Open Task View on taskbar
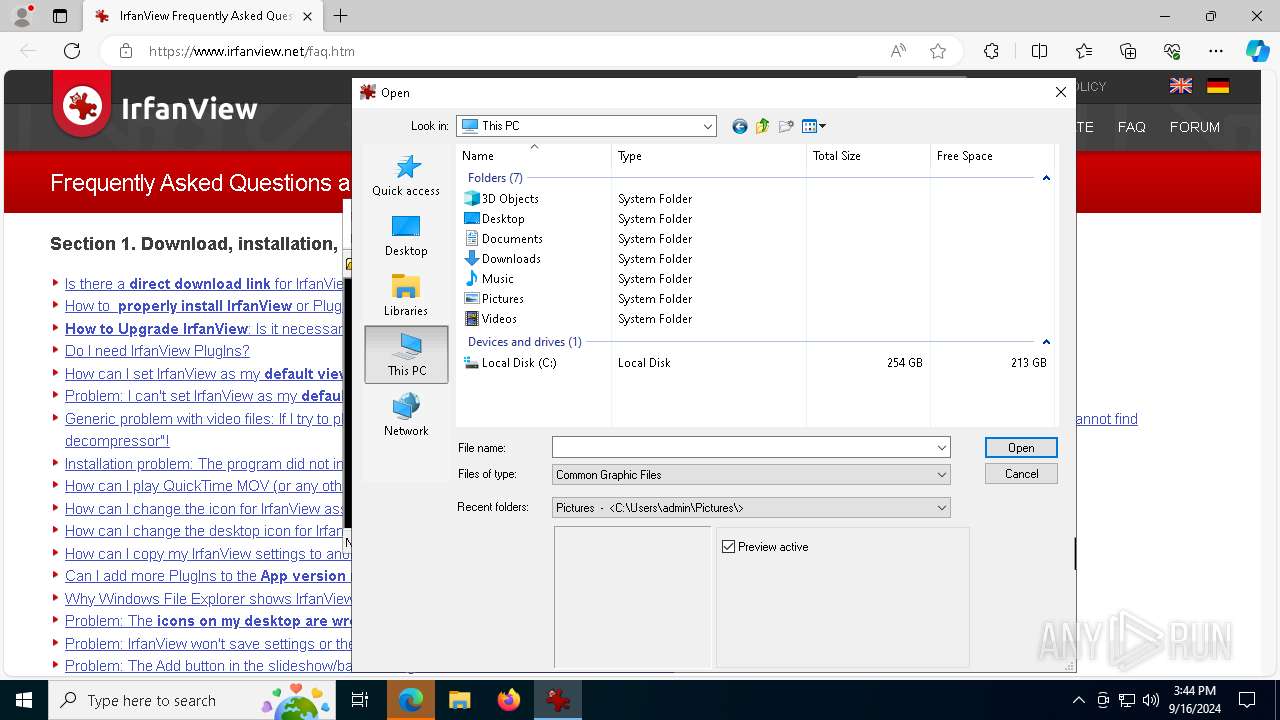Screen dimensions: 1280x720 click(360, 700)
